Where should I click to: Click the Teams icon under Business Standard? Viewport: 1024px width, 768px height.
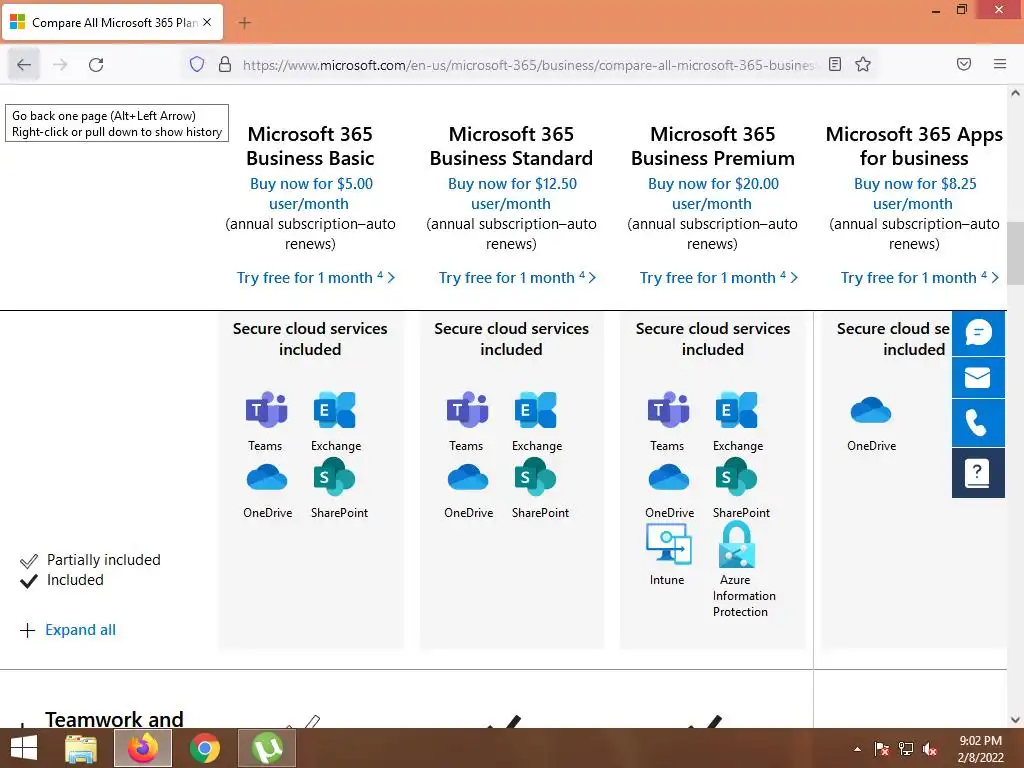point(467,409)
